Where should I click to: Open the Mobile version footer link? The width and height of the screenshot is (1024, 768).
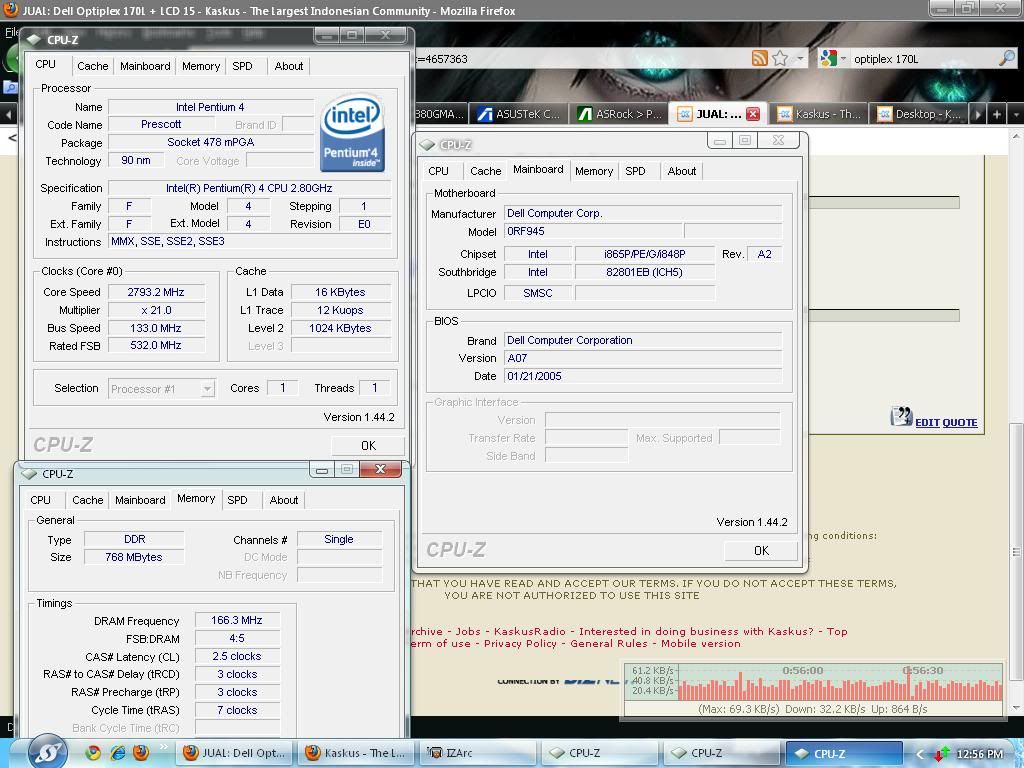pos(701,644)
